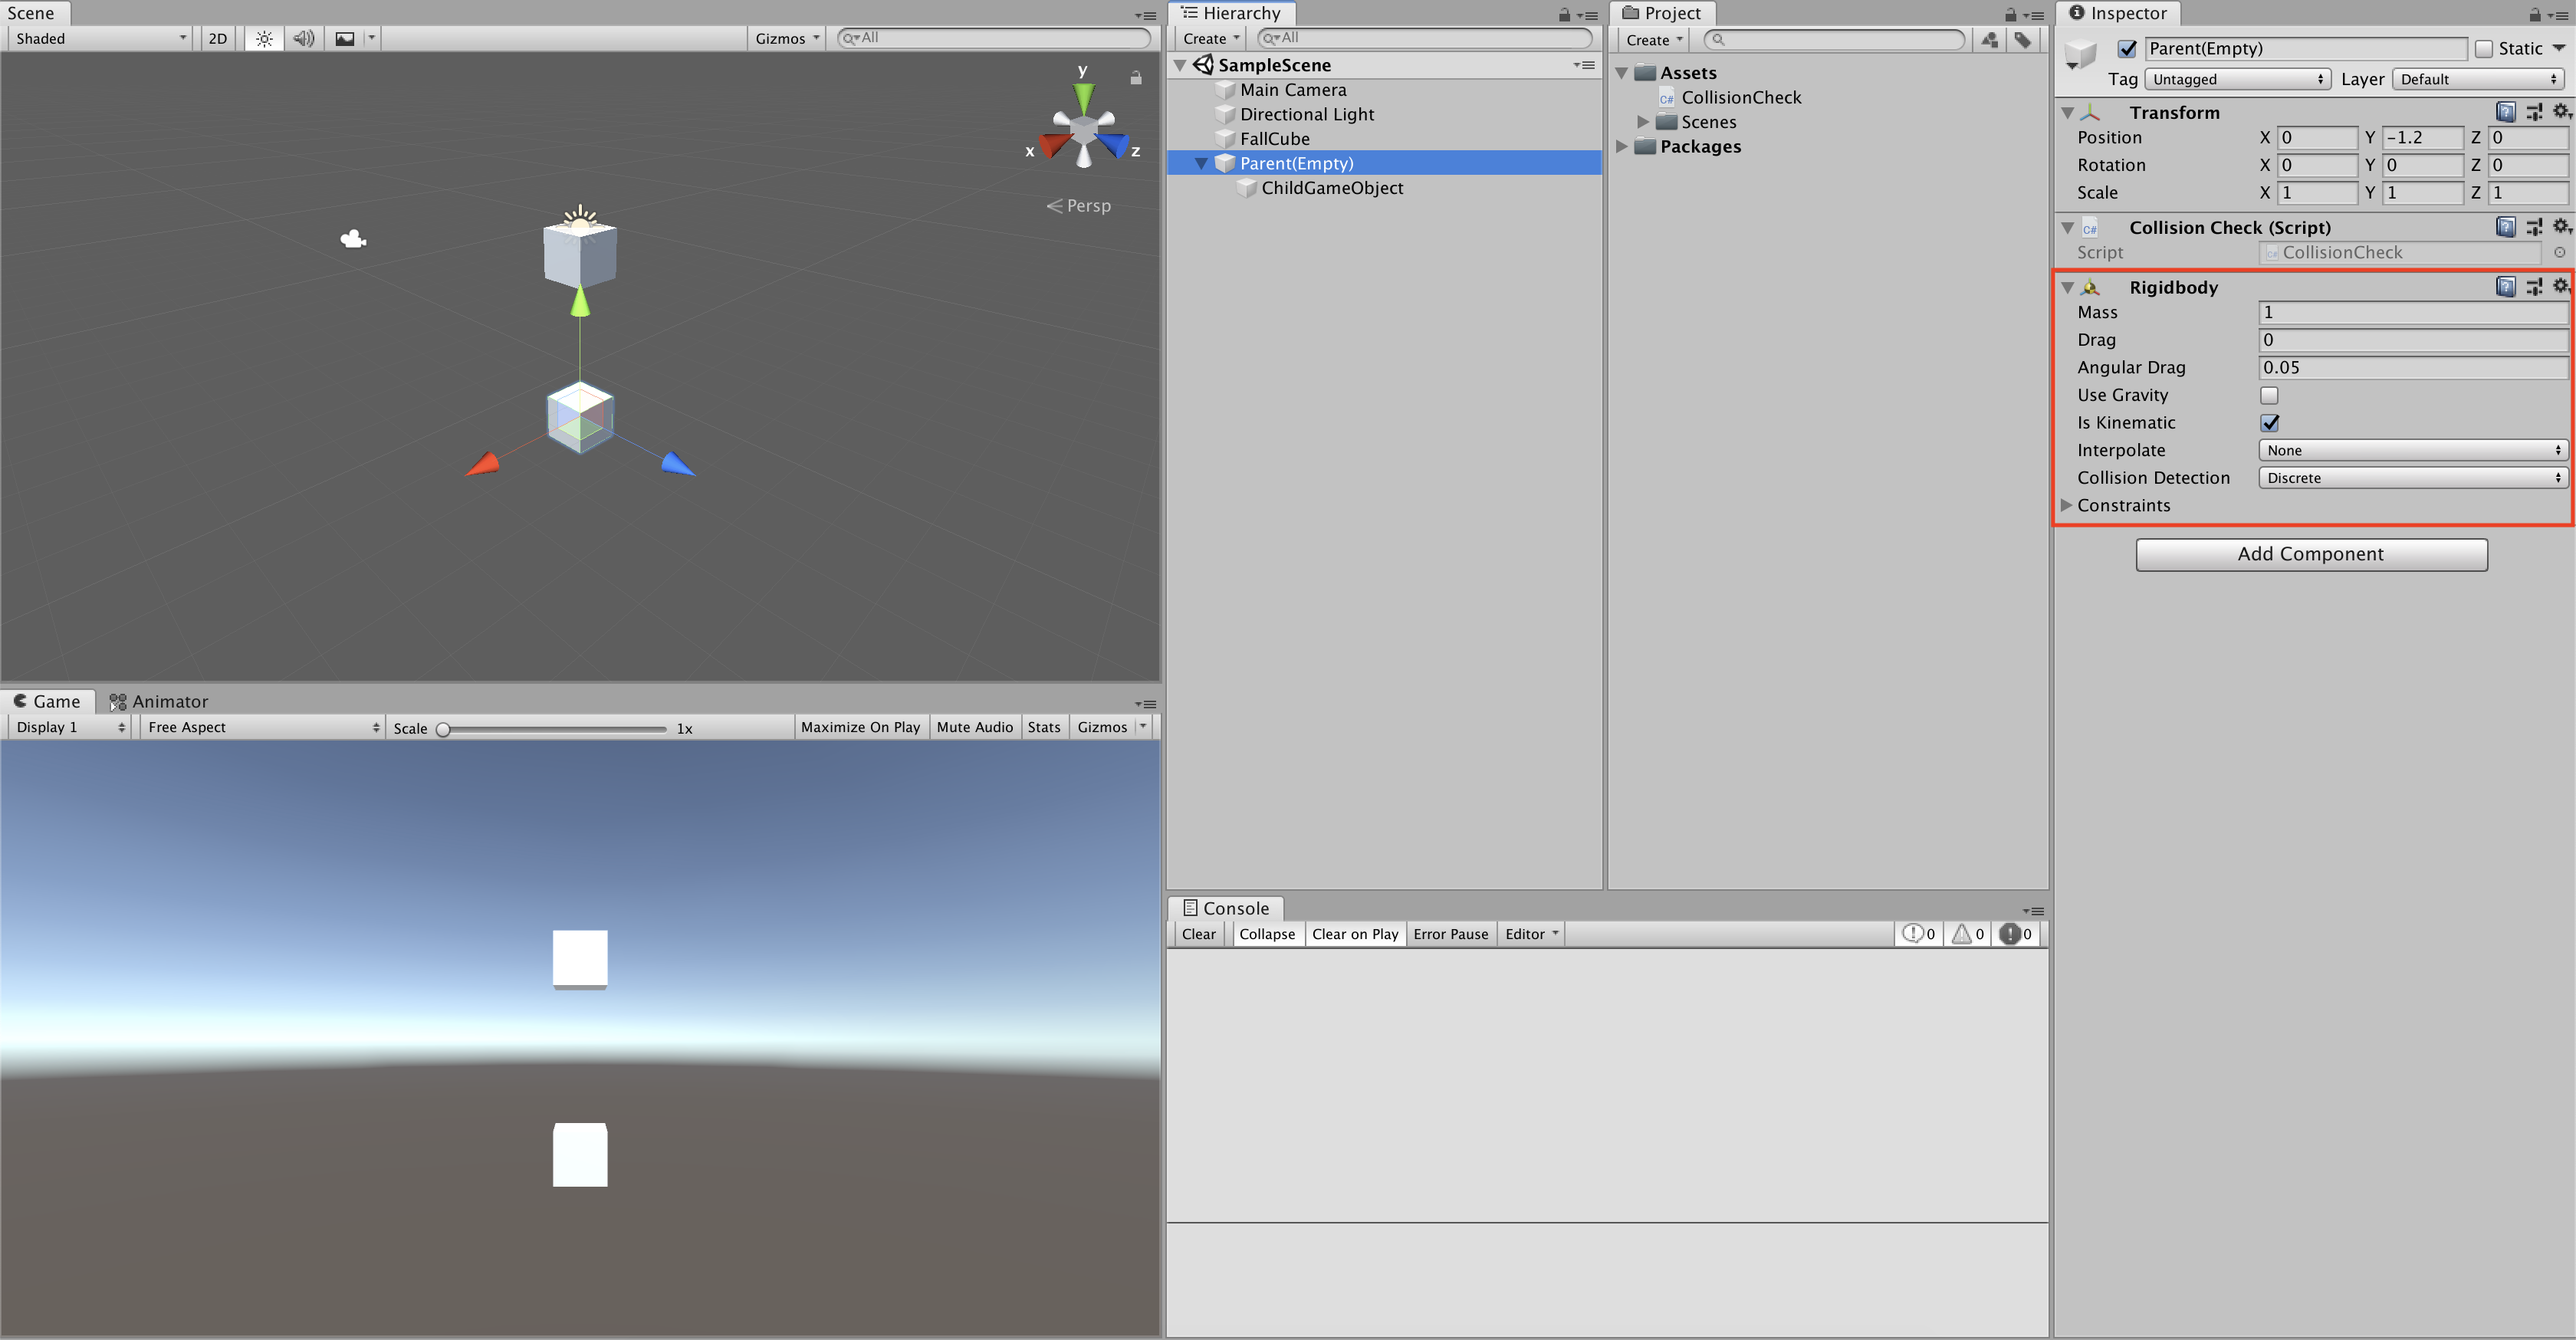
Task: Open Interpolate dropdown on Rigidbody
Action: point(2407,449)
